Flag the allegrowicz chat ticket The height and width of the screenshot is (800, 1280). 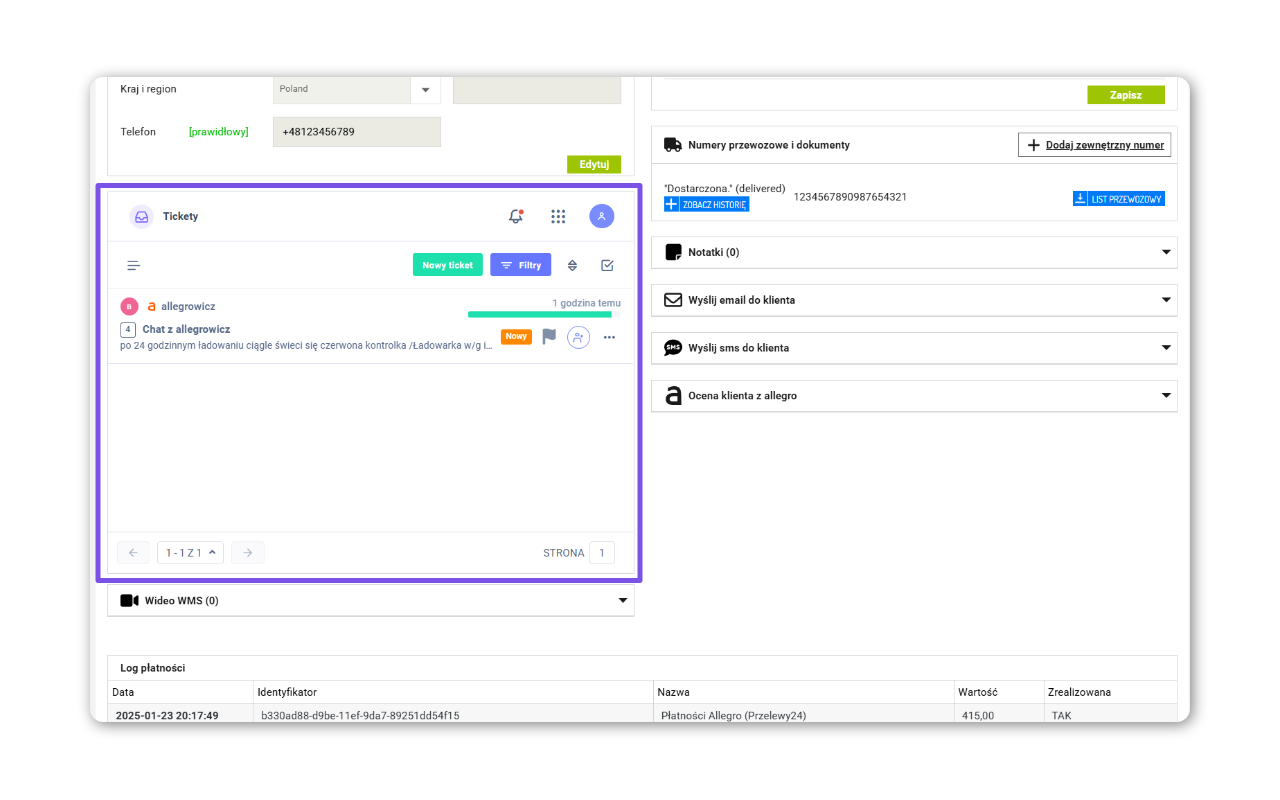coord(549,337)
